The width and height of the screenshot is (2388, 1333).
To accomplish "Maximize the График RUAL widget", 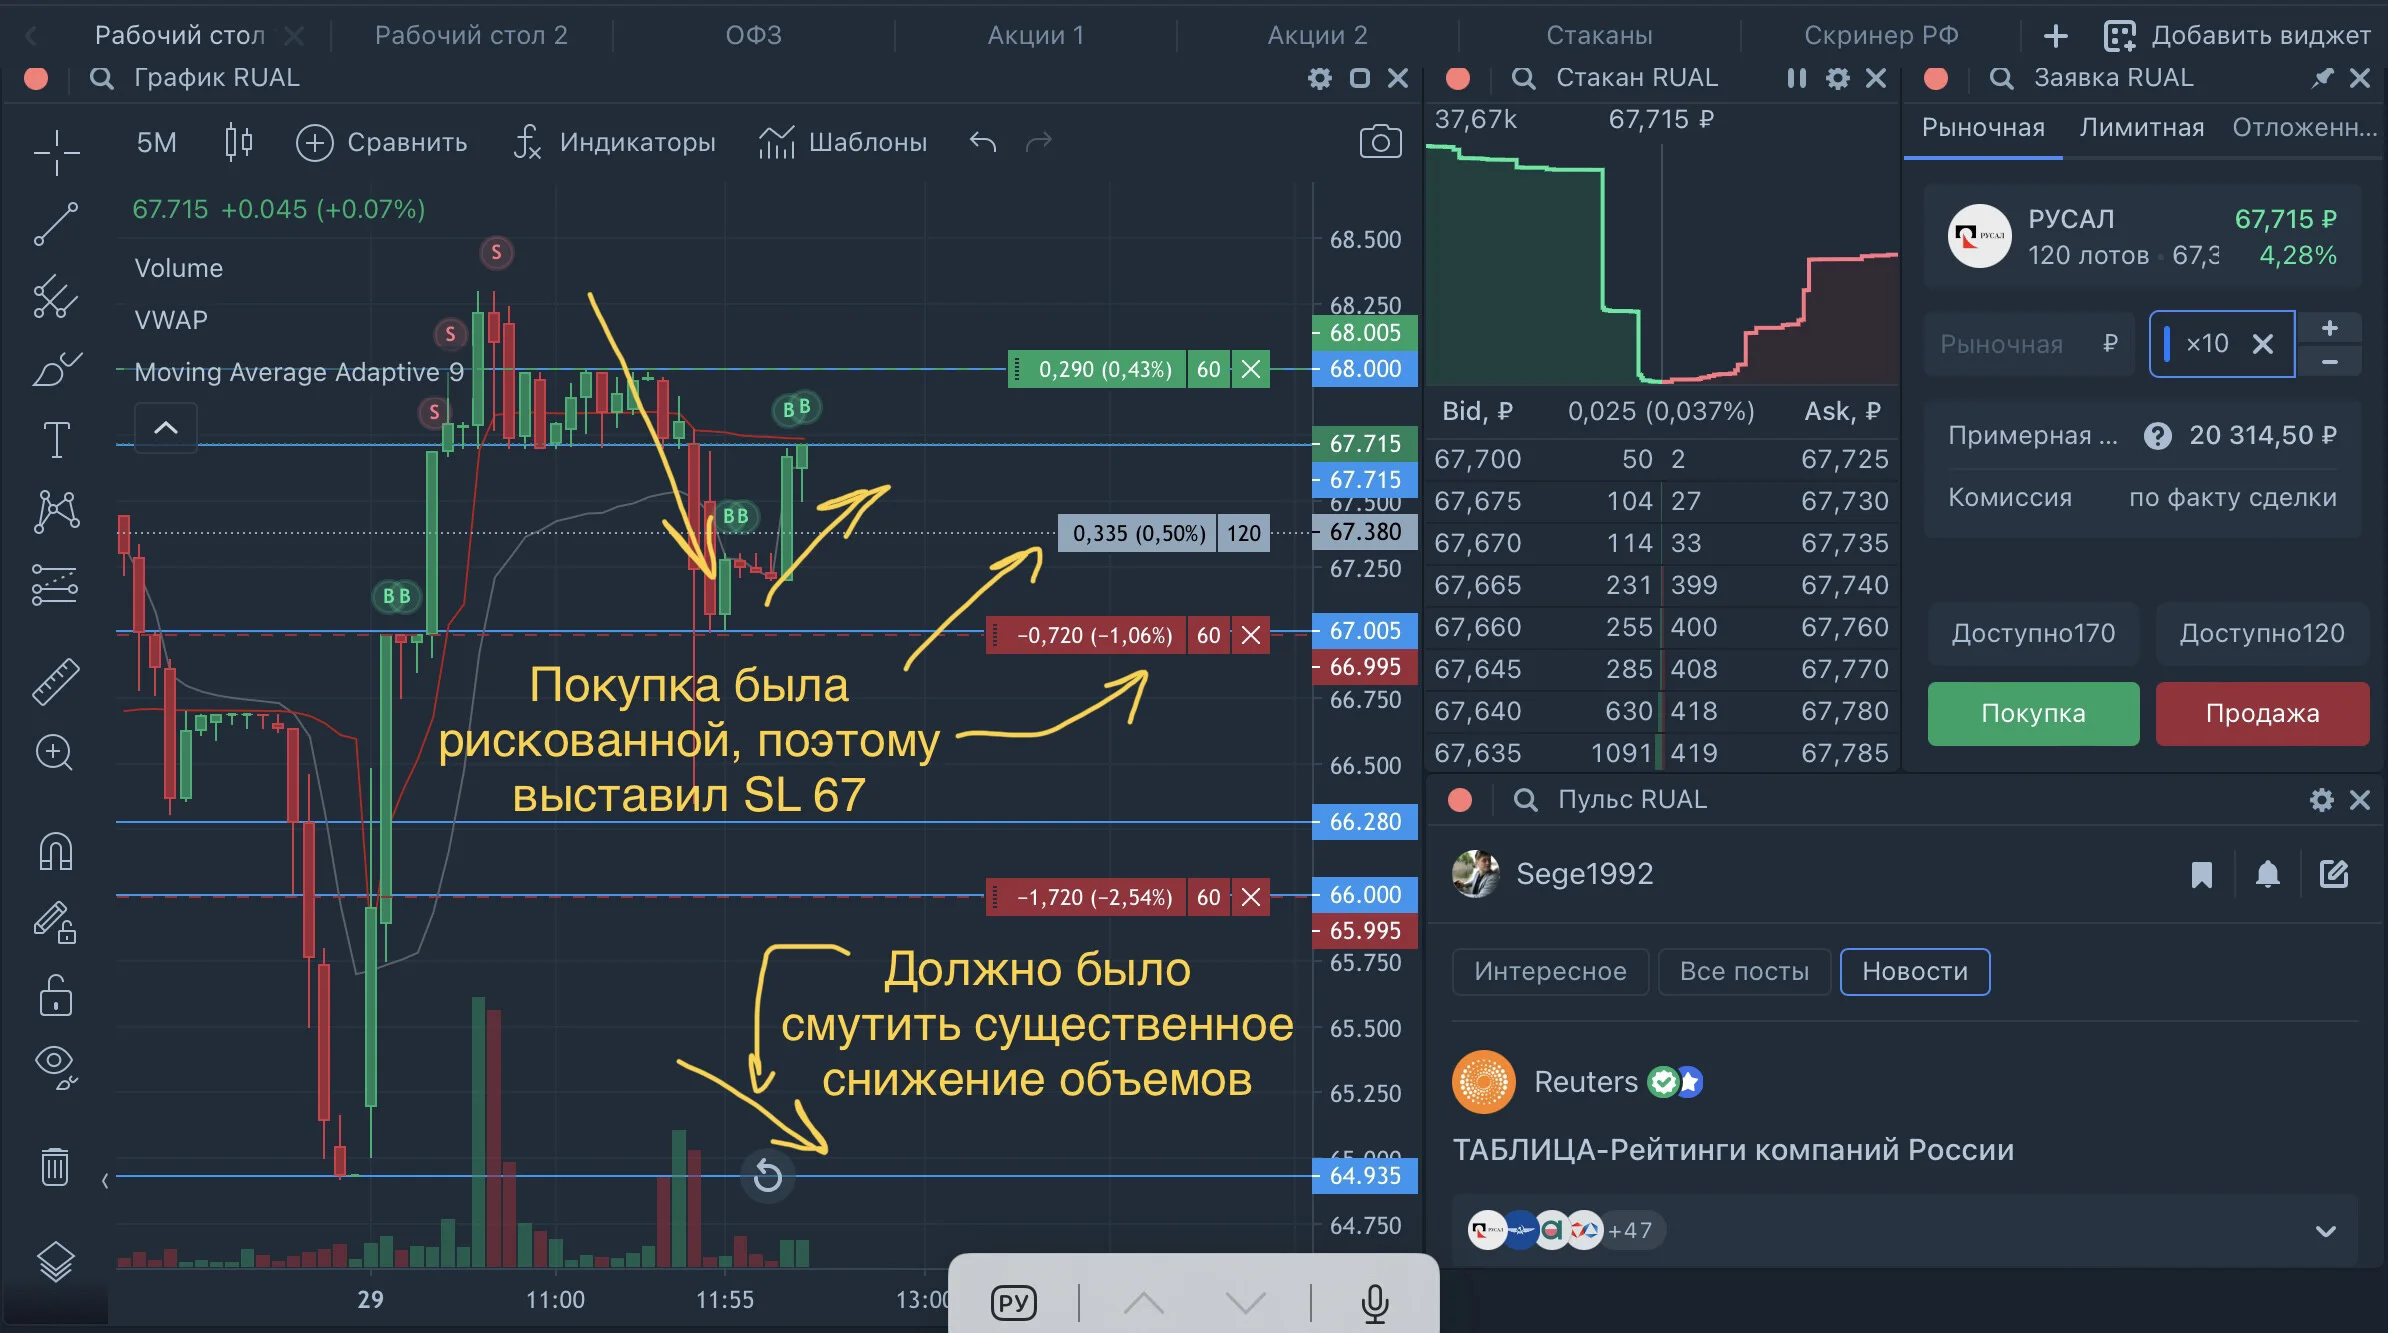I will click(1360, 78).
